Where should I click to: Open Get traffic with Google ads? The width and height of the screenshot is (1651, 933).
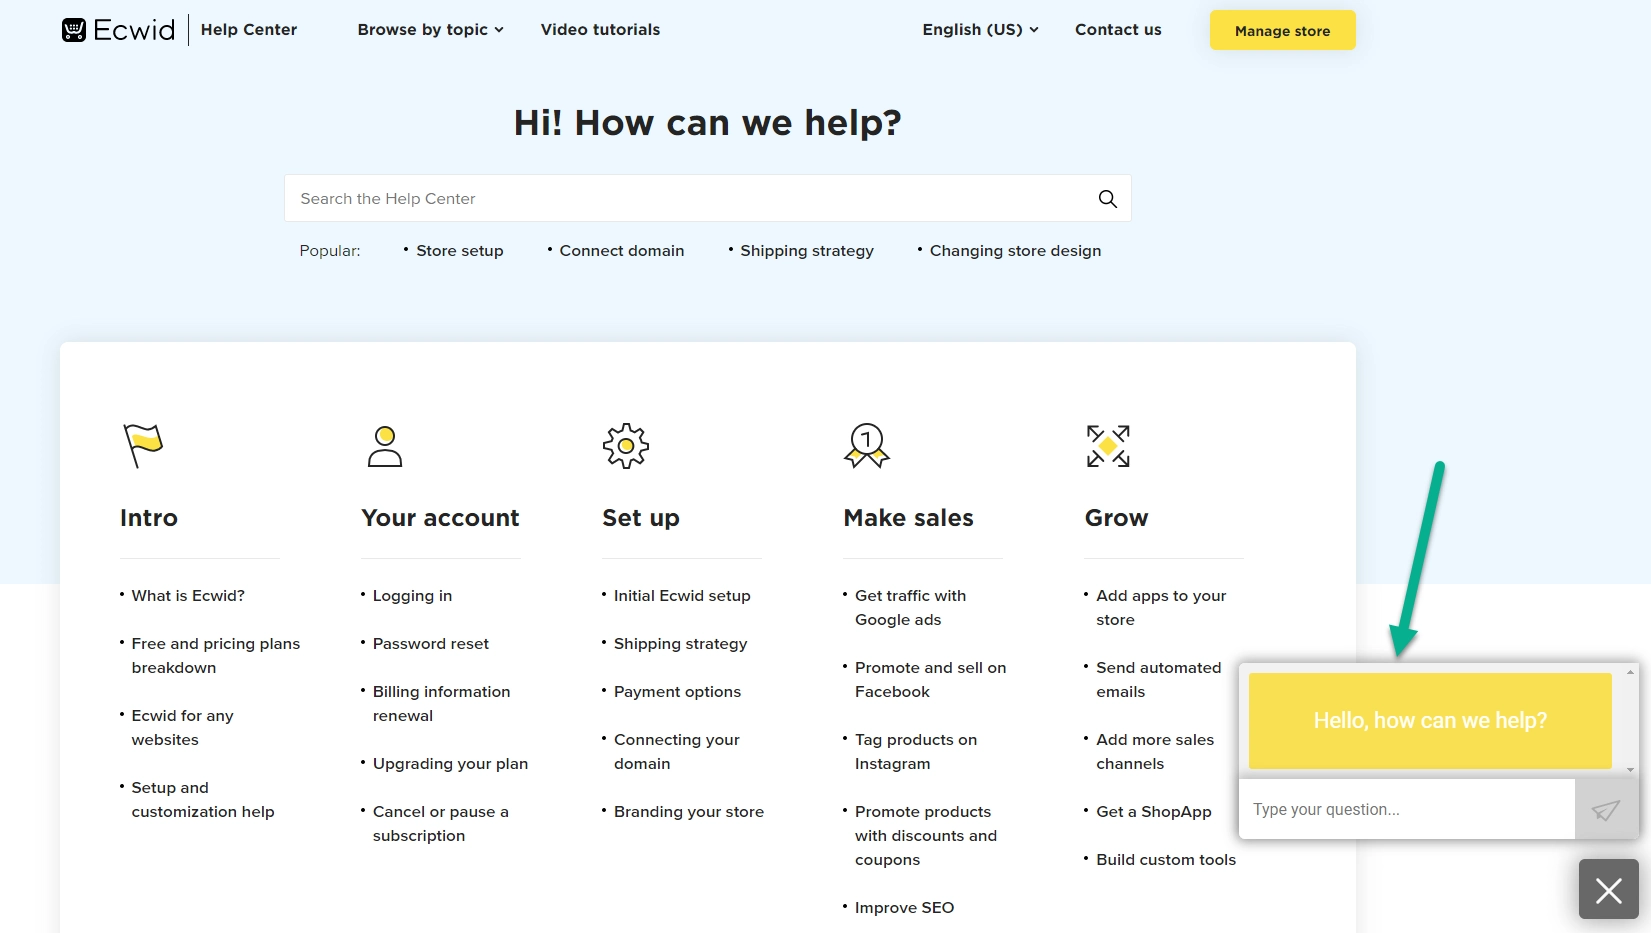(910, 608)
